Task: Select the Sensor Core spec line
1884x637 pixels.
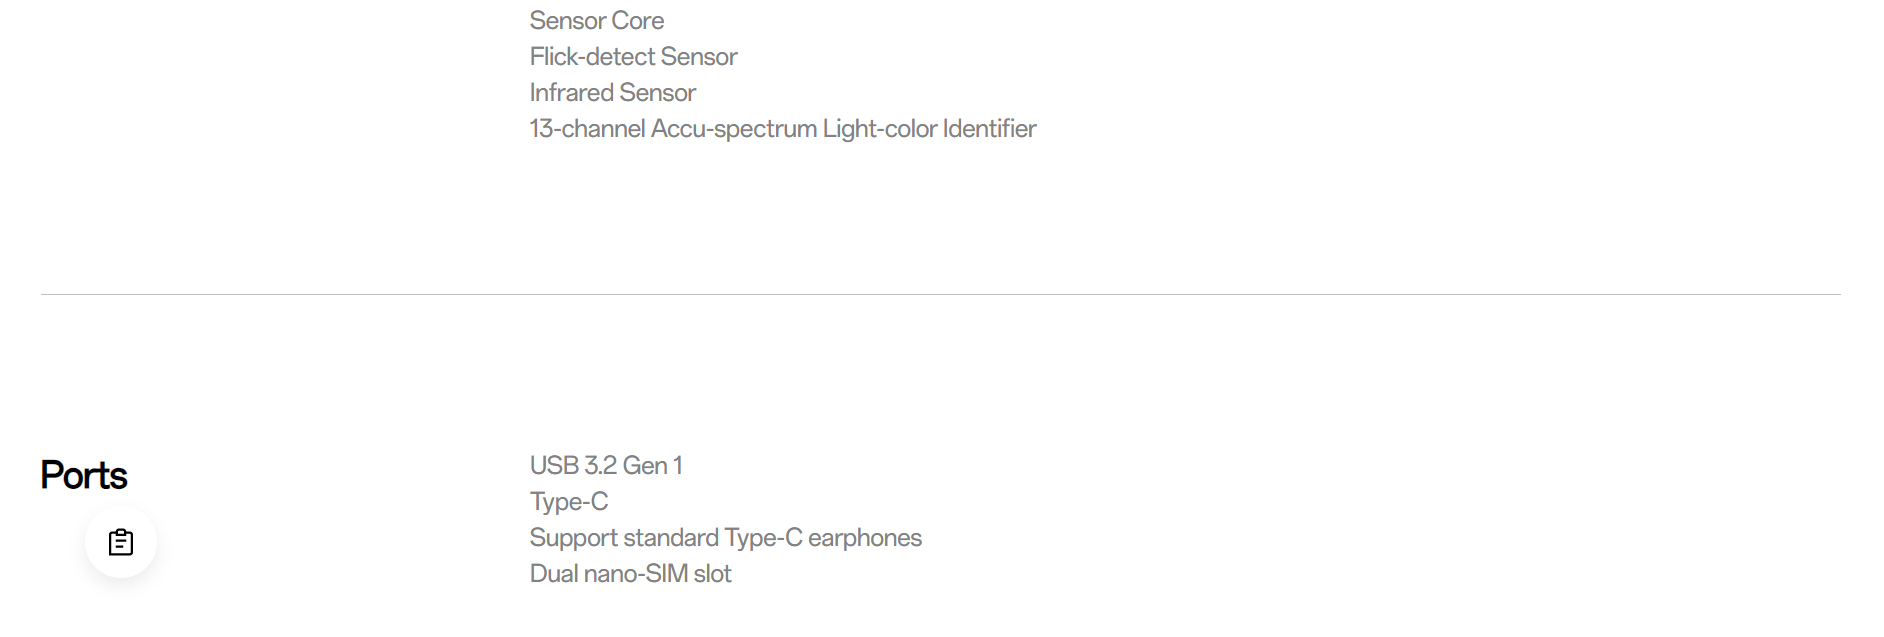Action: pos(597,20)
